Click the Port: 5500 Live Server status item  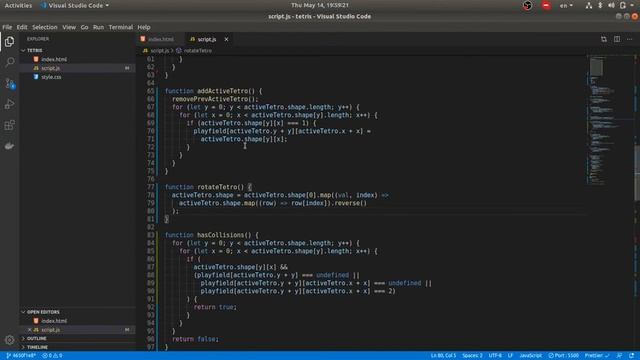click(x=564, y=356)
